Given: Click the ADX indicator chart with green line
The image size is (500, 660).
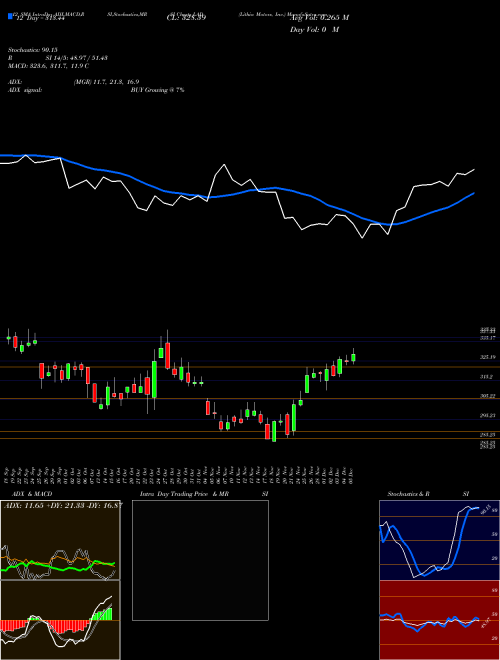Looking at the screenshot, I should 60,540.
